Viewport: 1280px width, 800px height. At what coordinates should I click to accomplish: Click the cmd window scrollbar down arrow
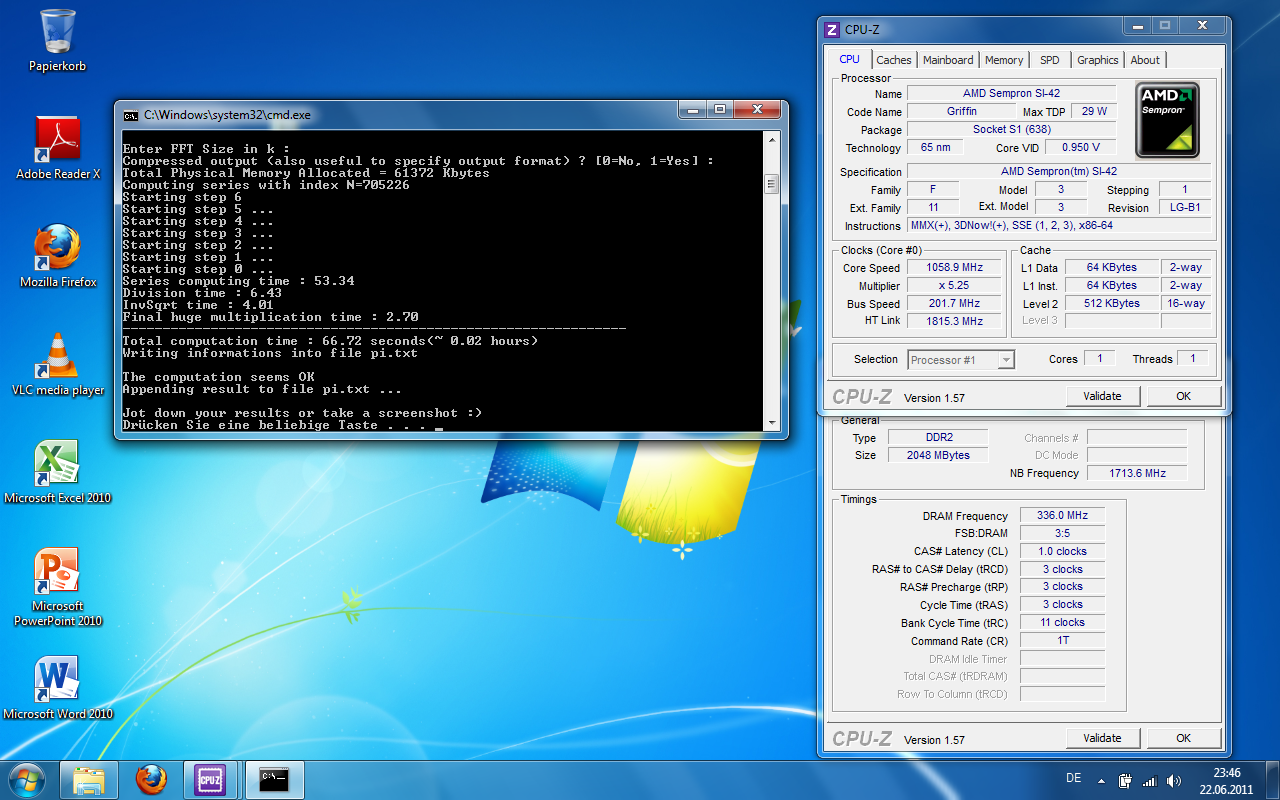point(771,422)
